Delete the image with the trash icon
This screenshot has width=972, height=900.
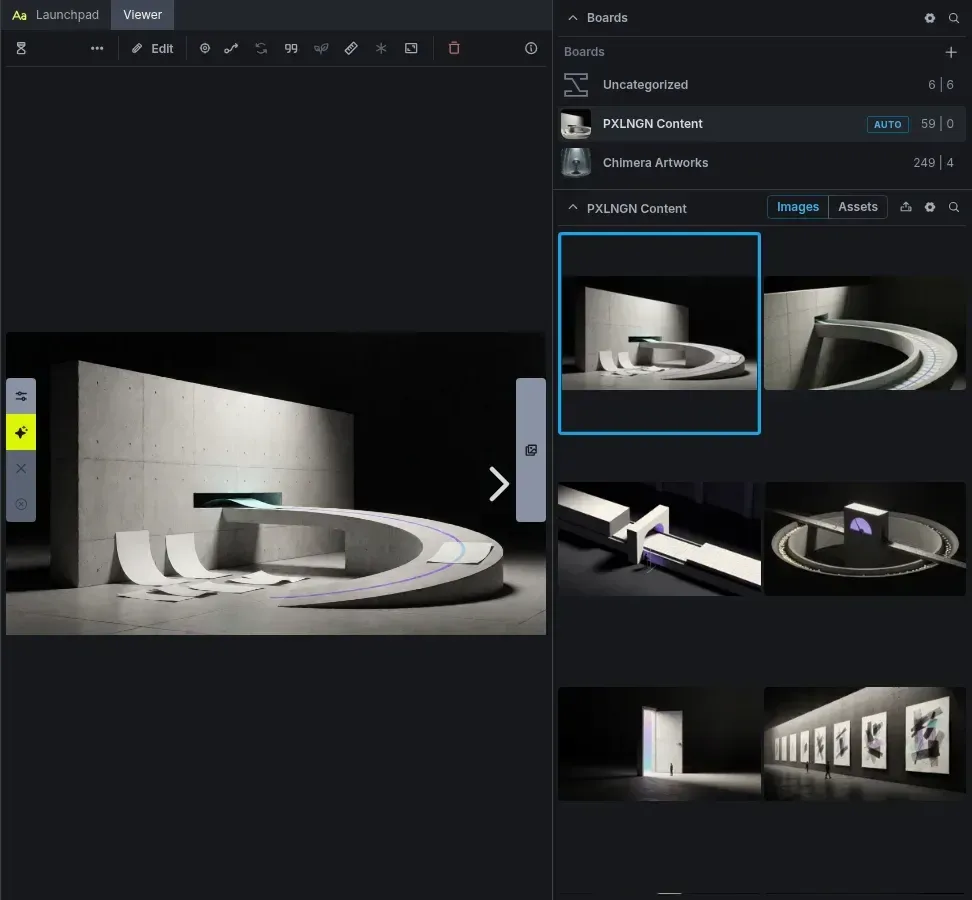click(x=454, y=48)
